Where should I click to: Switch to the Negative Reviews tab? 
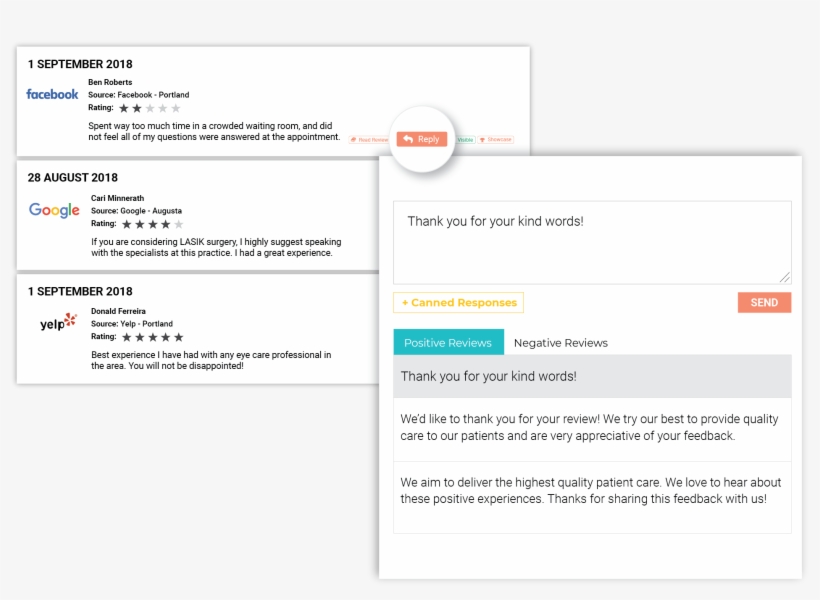pyautogui.click(x=563, y=342)
